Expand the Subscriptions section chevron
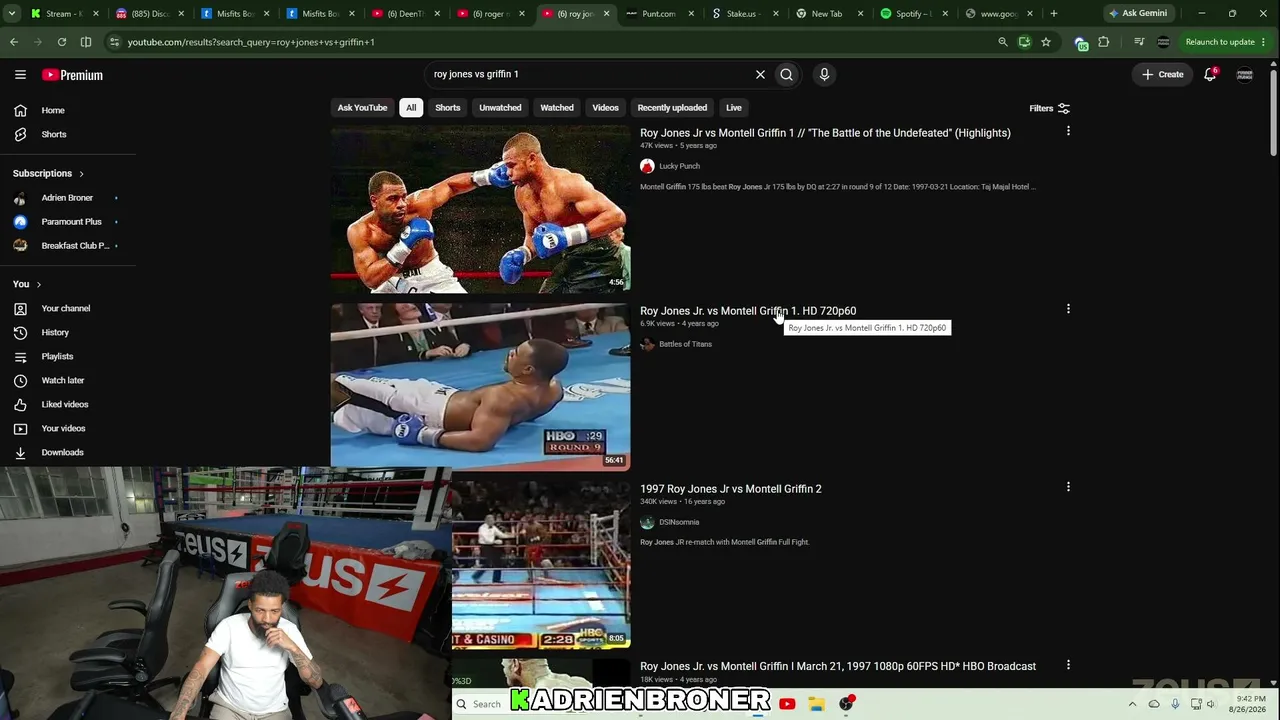Screen dimensions: 1280x720 click(81, 174)
